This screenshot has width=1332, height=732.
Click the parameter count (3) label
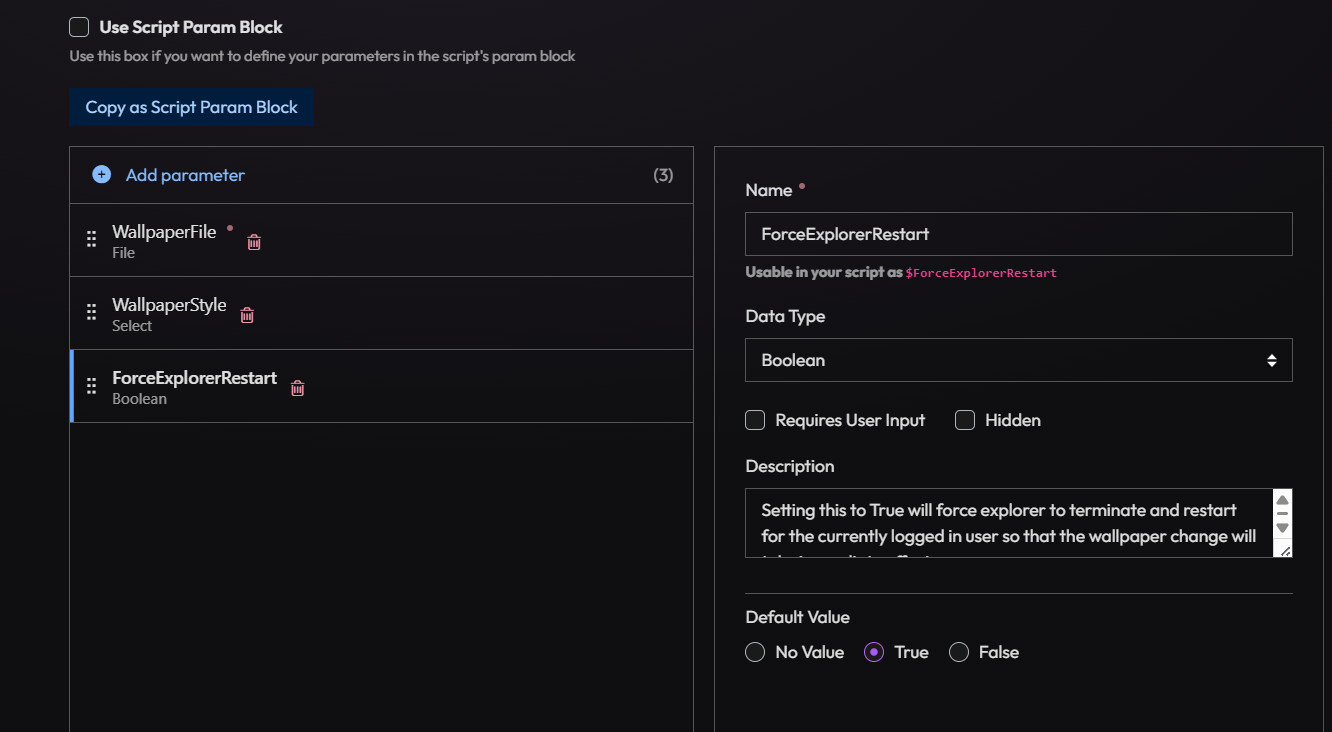coord(663,175)
